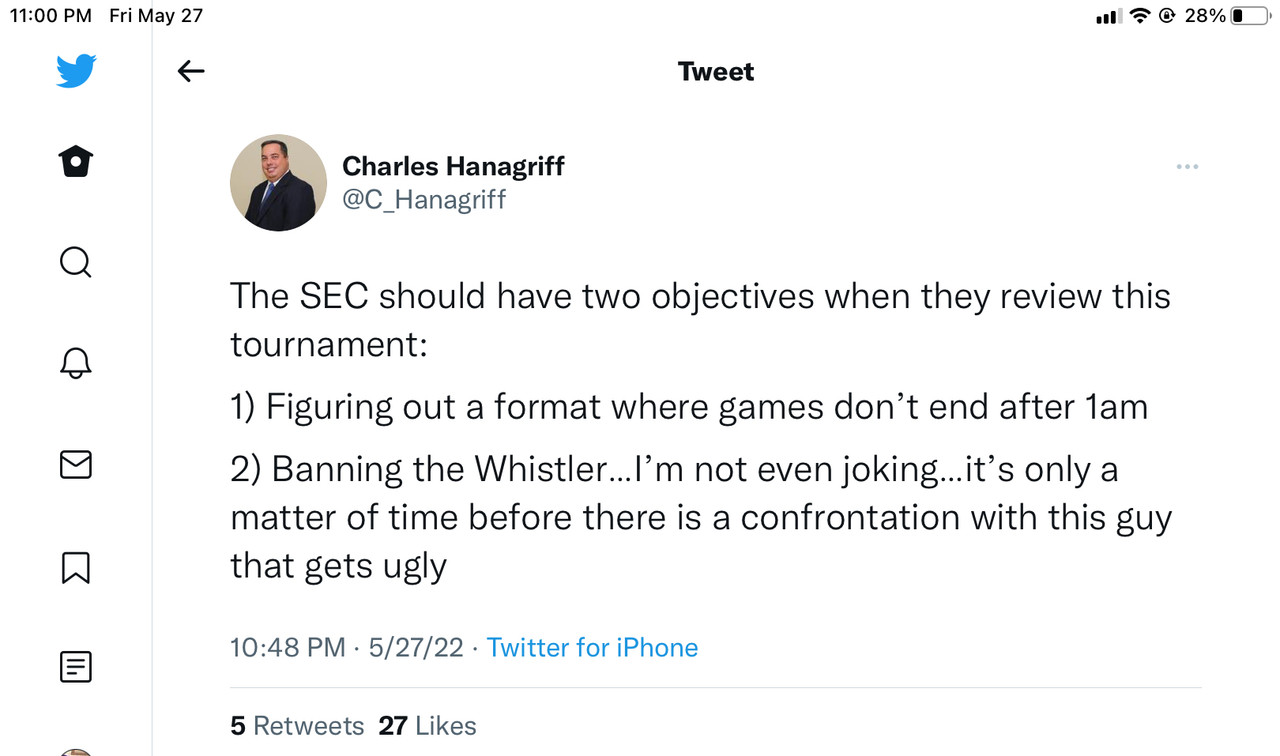Screen dimensions: 1280x756
Task: Click the tweet body text about the SEC
Action: [x=700, y=430]
